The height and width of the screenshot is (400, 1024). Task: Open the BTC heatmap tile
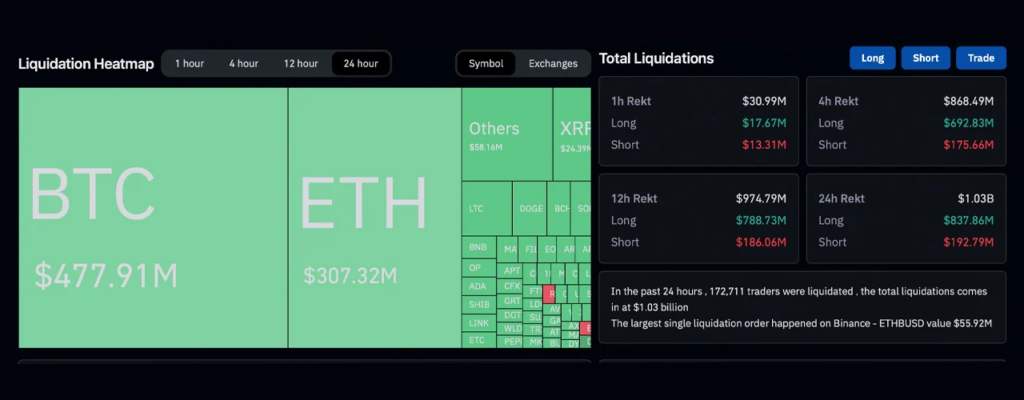(153, 218)
